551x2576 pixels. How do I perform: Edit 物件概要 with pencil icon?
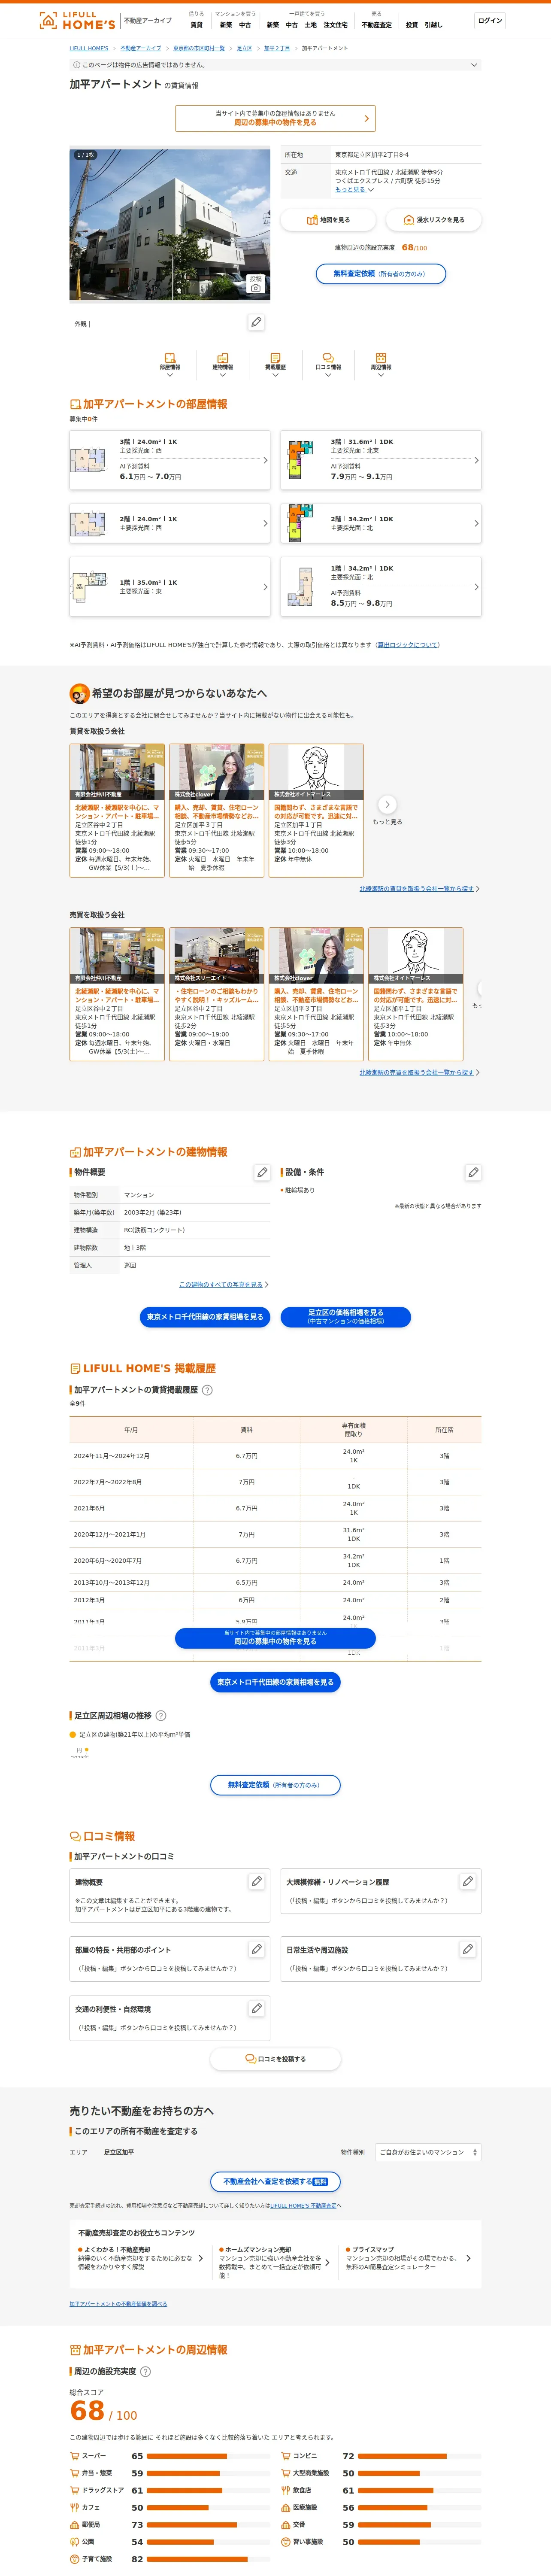tap(262, 1172)
